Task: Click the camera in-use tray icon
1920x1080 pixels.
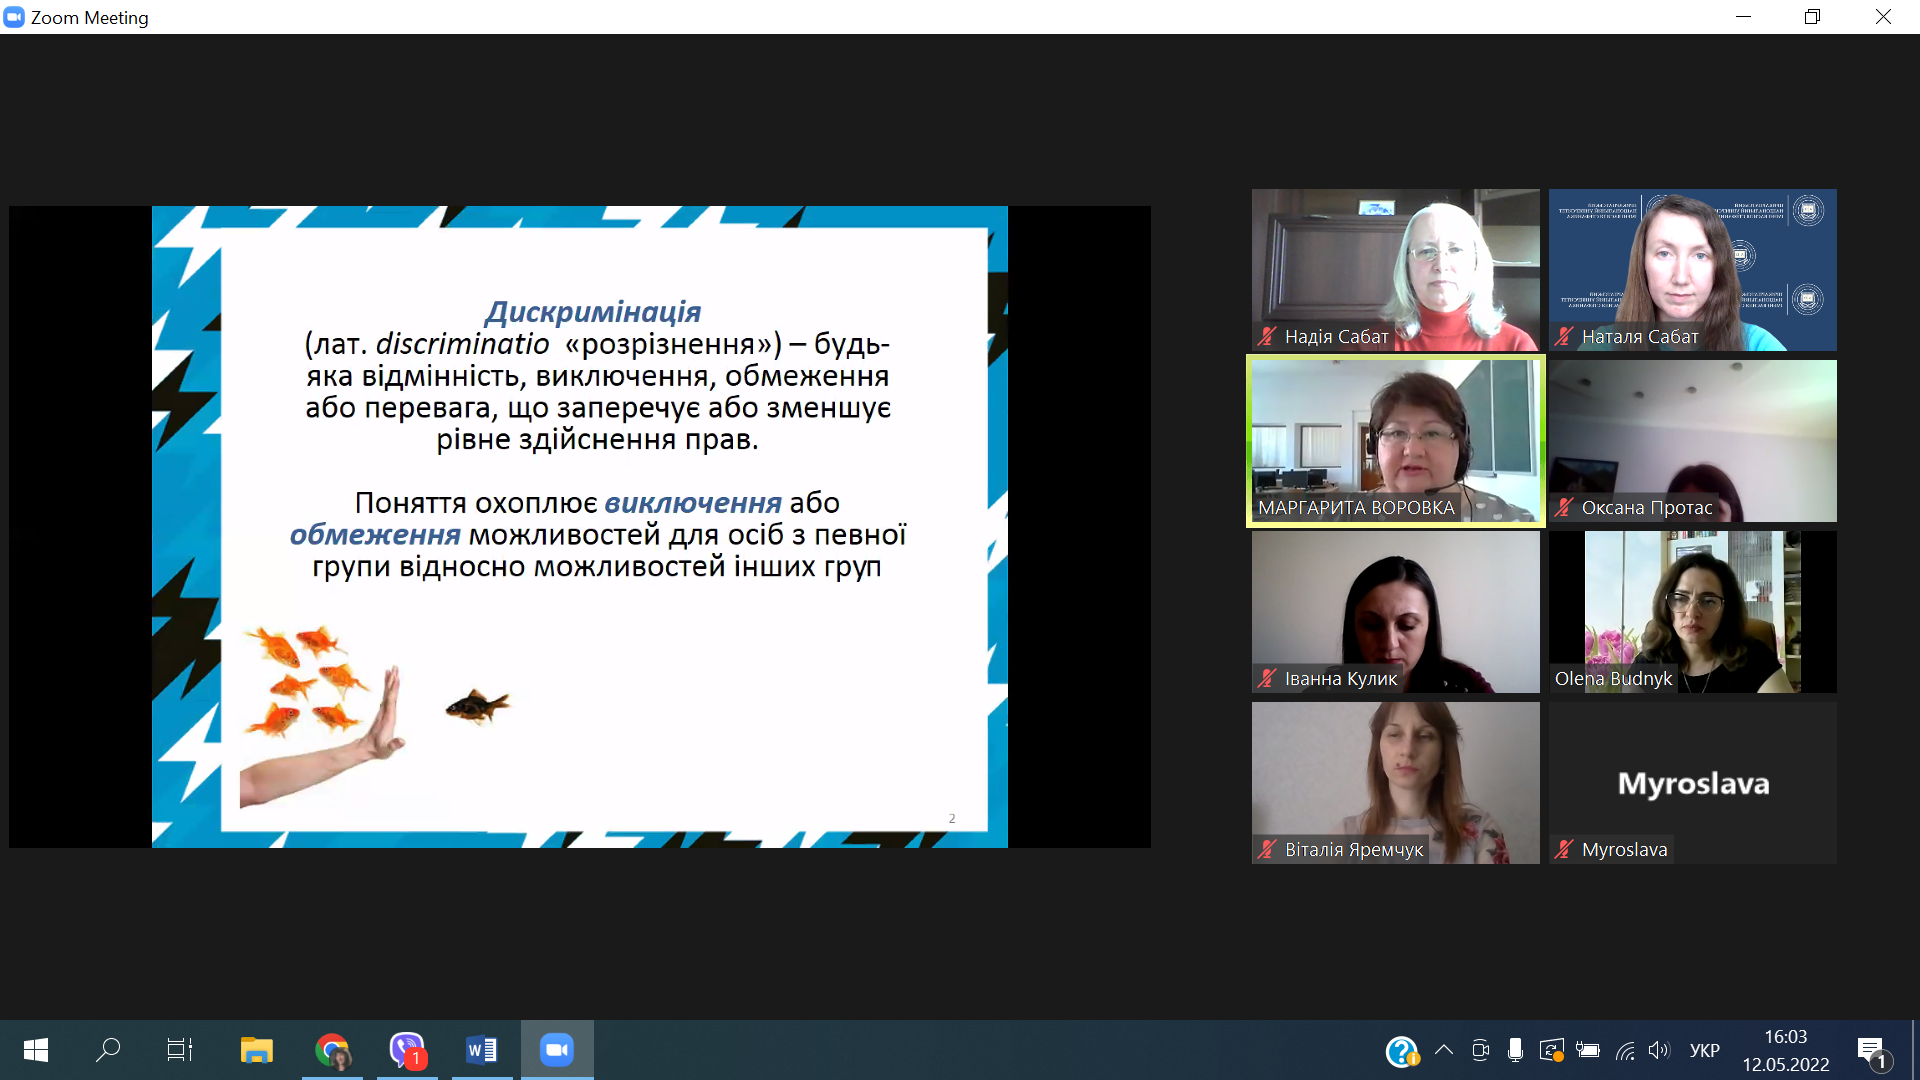Action: click(1480, 1050)
